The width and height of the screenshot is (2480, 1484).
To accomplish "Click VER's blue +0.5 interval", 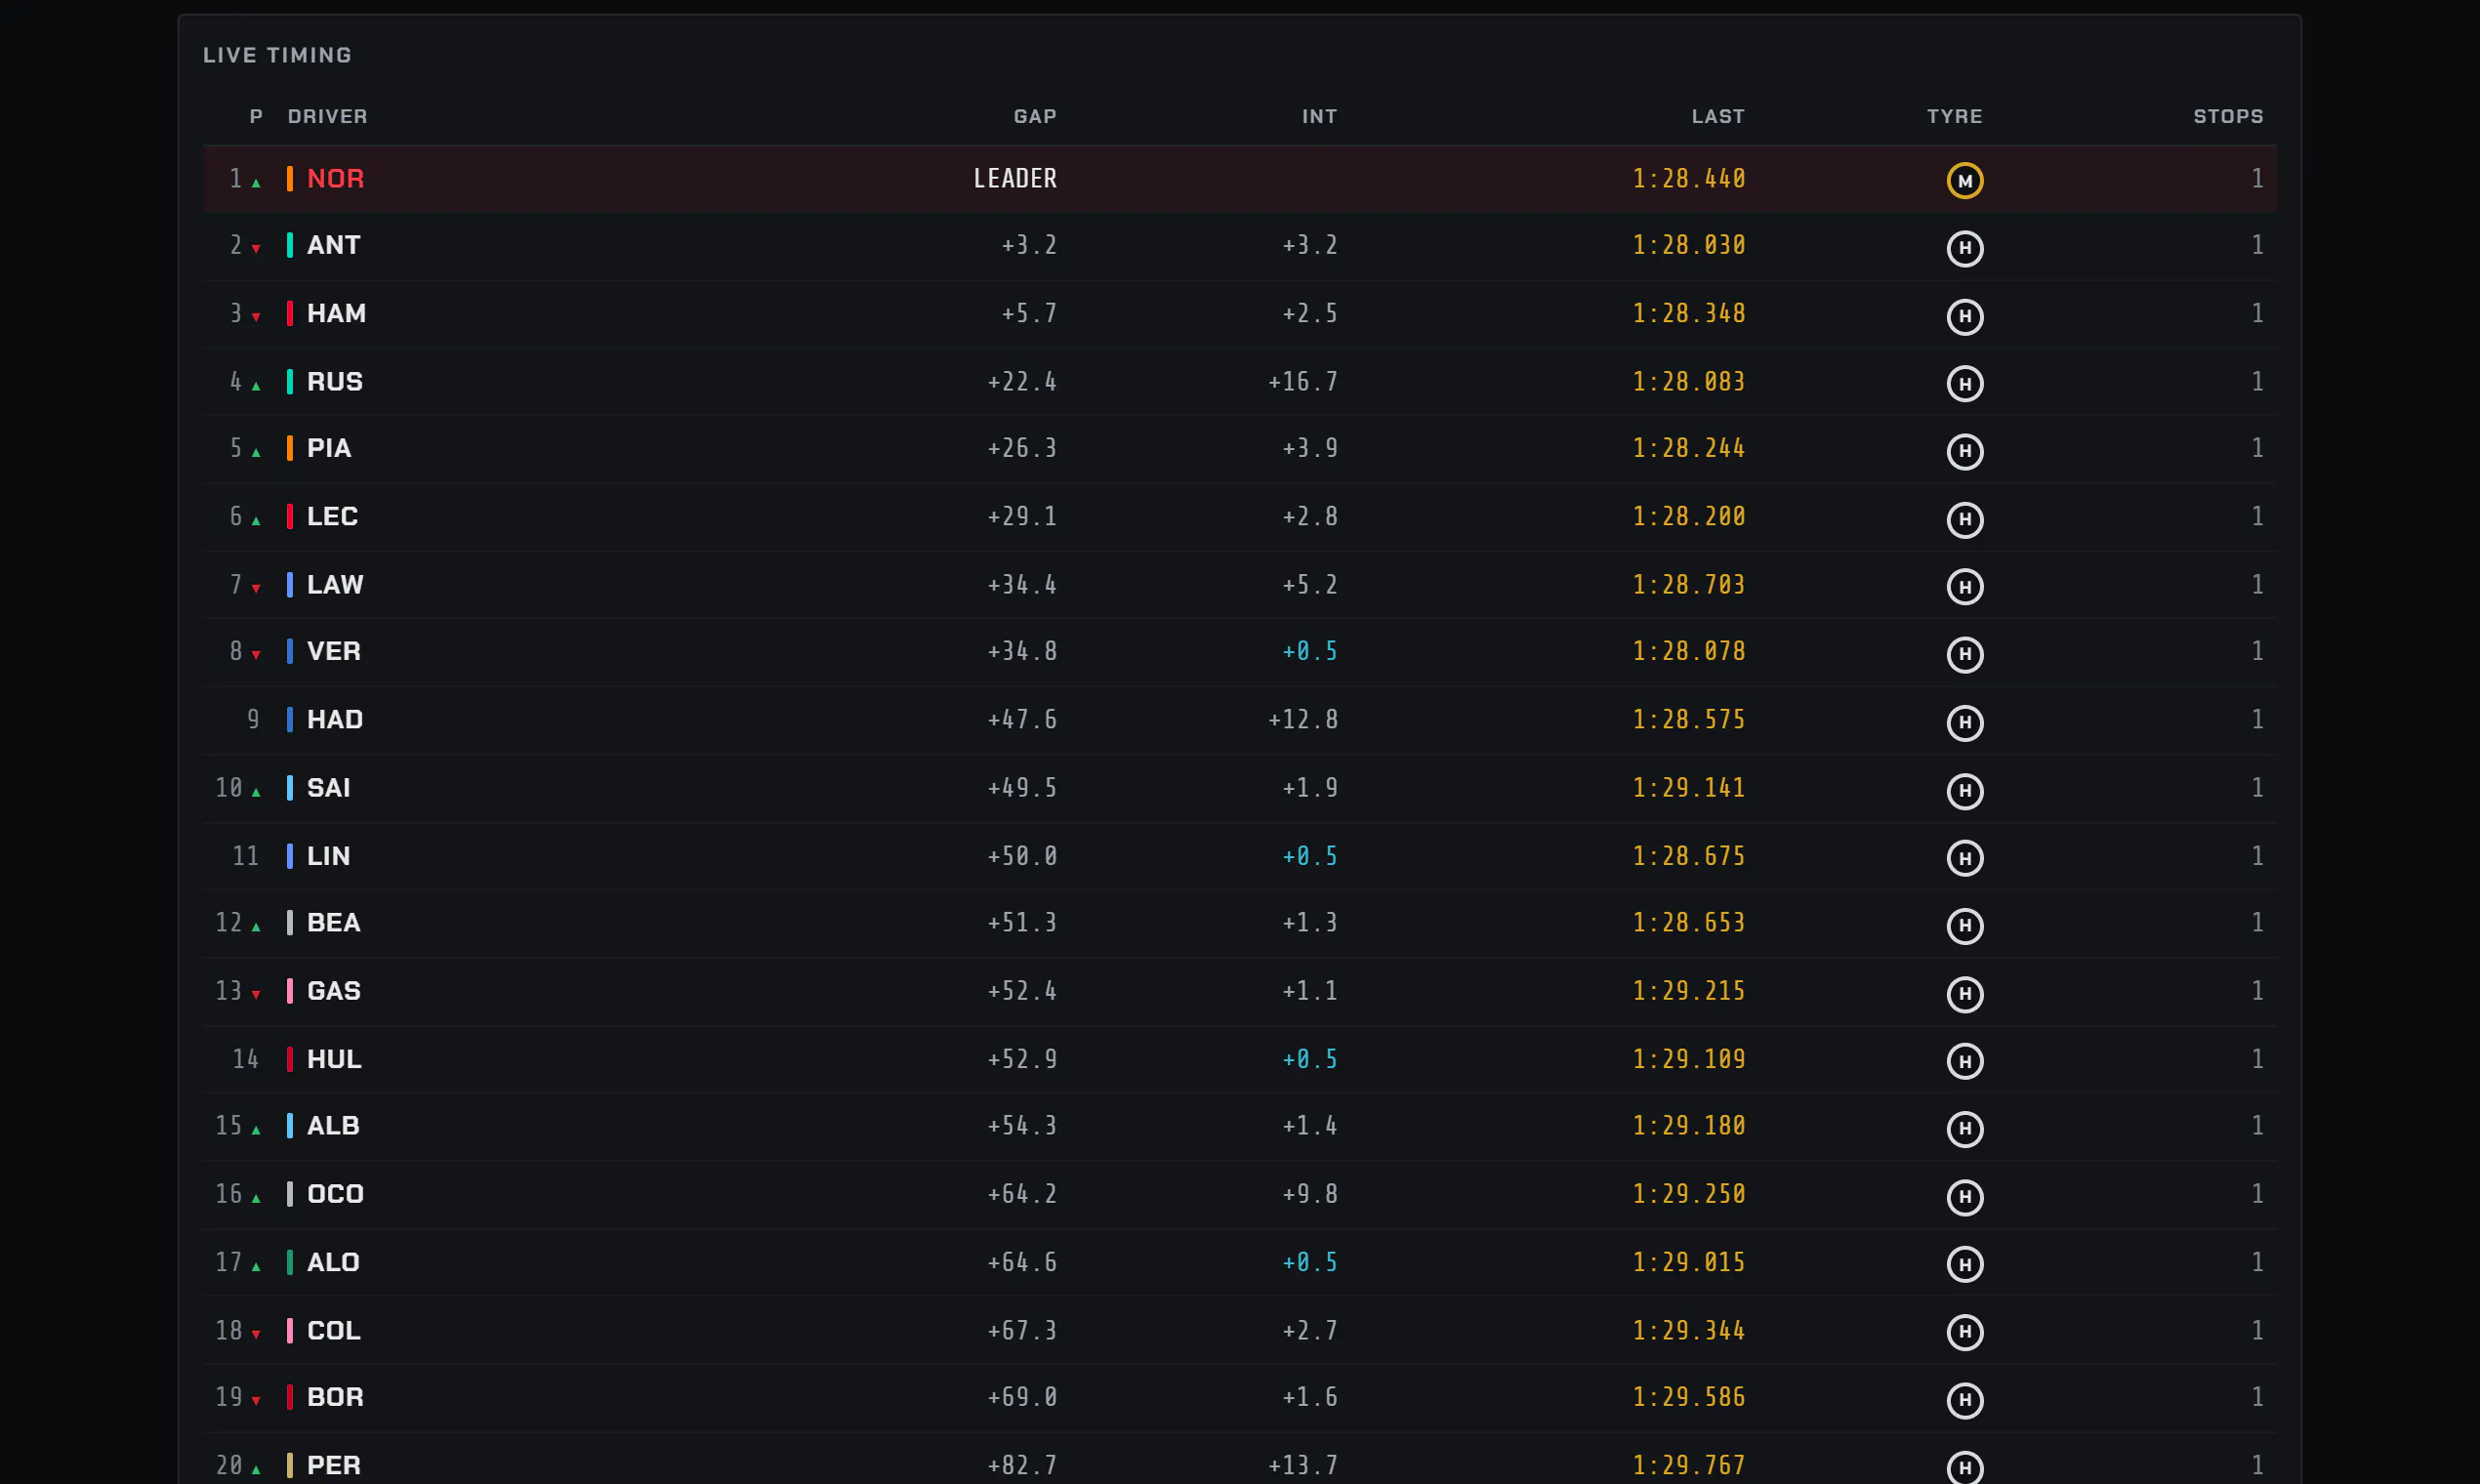I will click(1310, 652).
